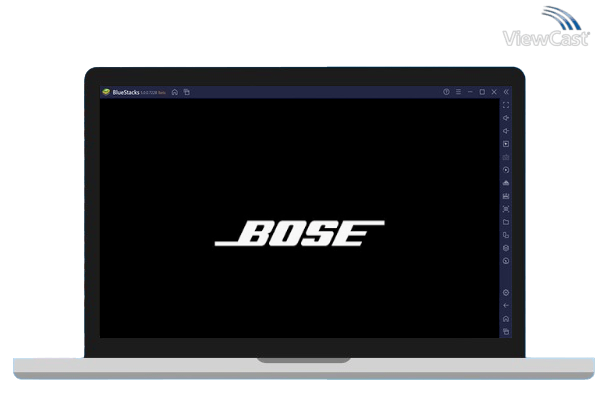Click the circular sync/rotate icon in sidebar
This screenshot has height=414, width=602.
(506, 170)
